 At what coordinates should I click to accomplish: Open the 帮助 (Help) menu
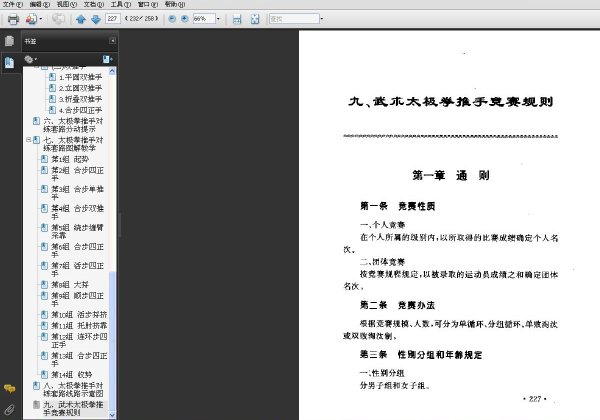(175, 4)
